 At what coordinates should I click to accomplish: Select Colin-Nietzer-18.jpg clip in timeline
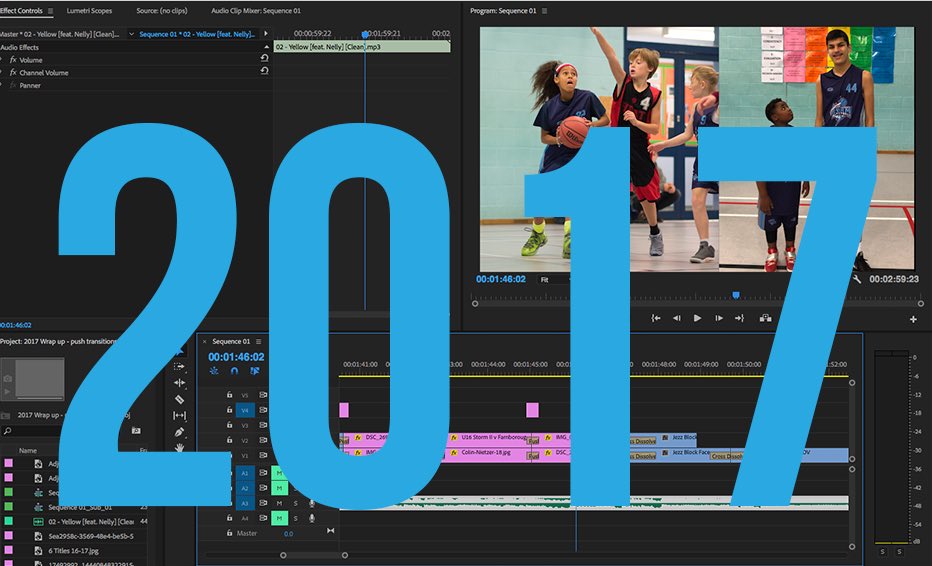pyautogui.click(x=489, y=455)
